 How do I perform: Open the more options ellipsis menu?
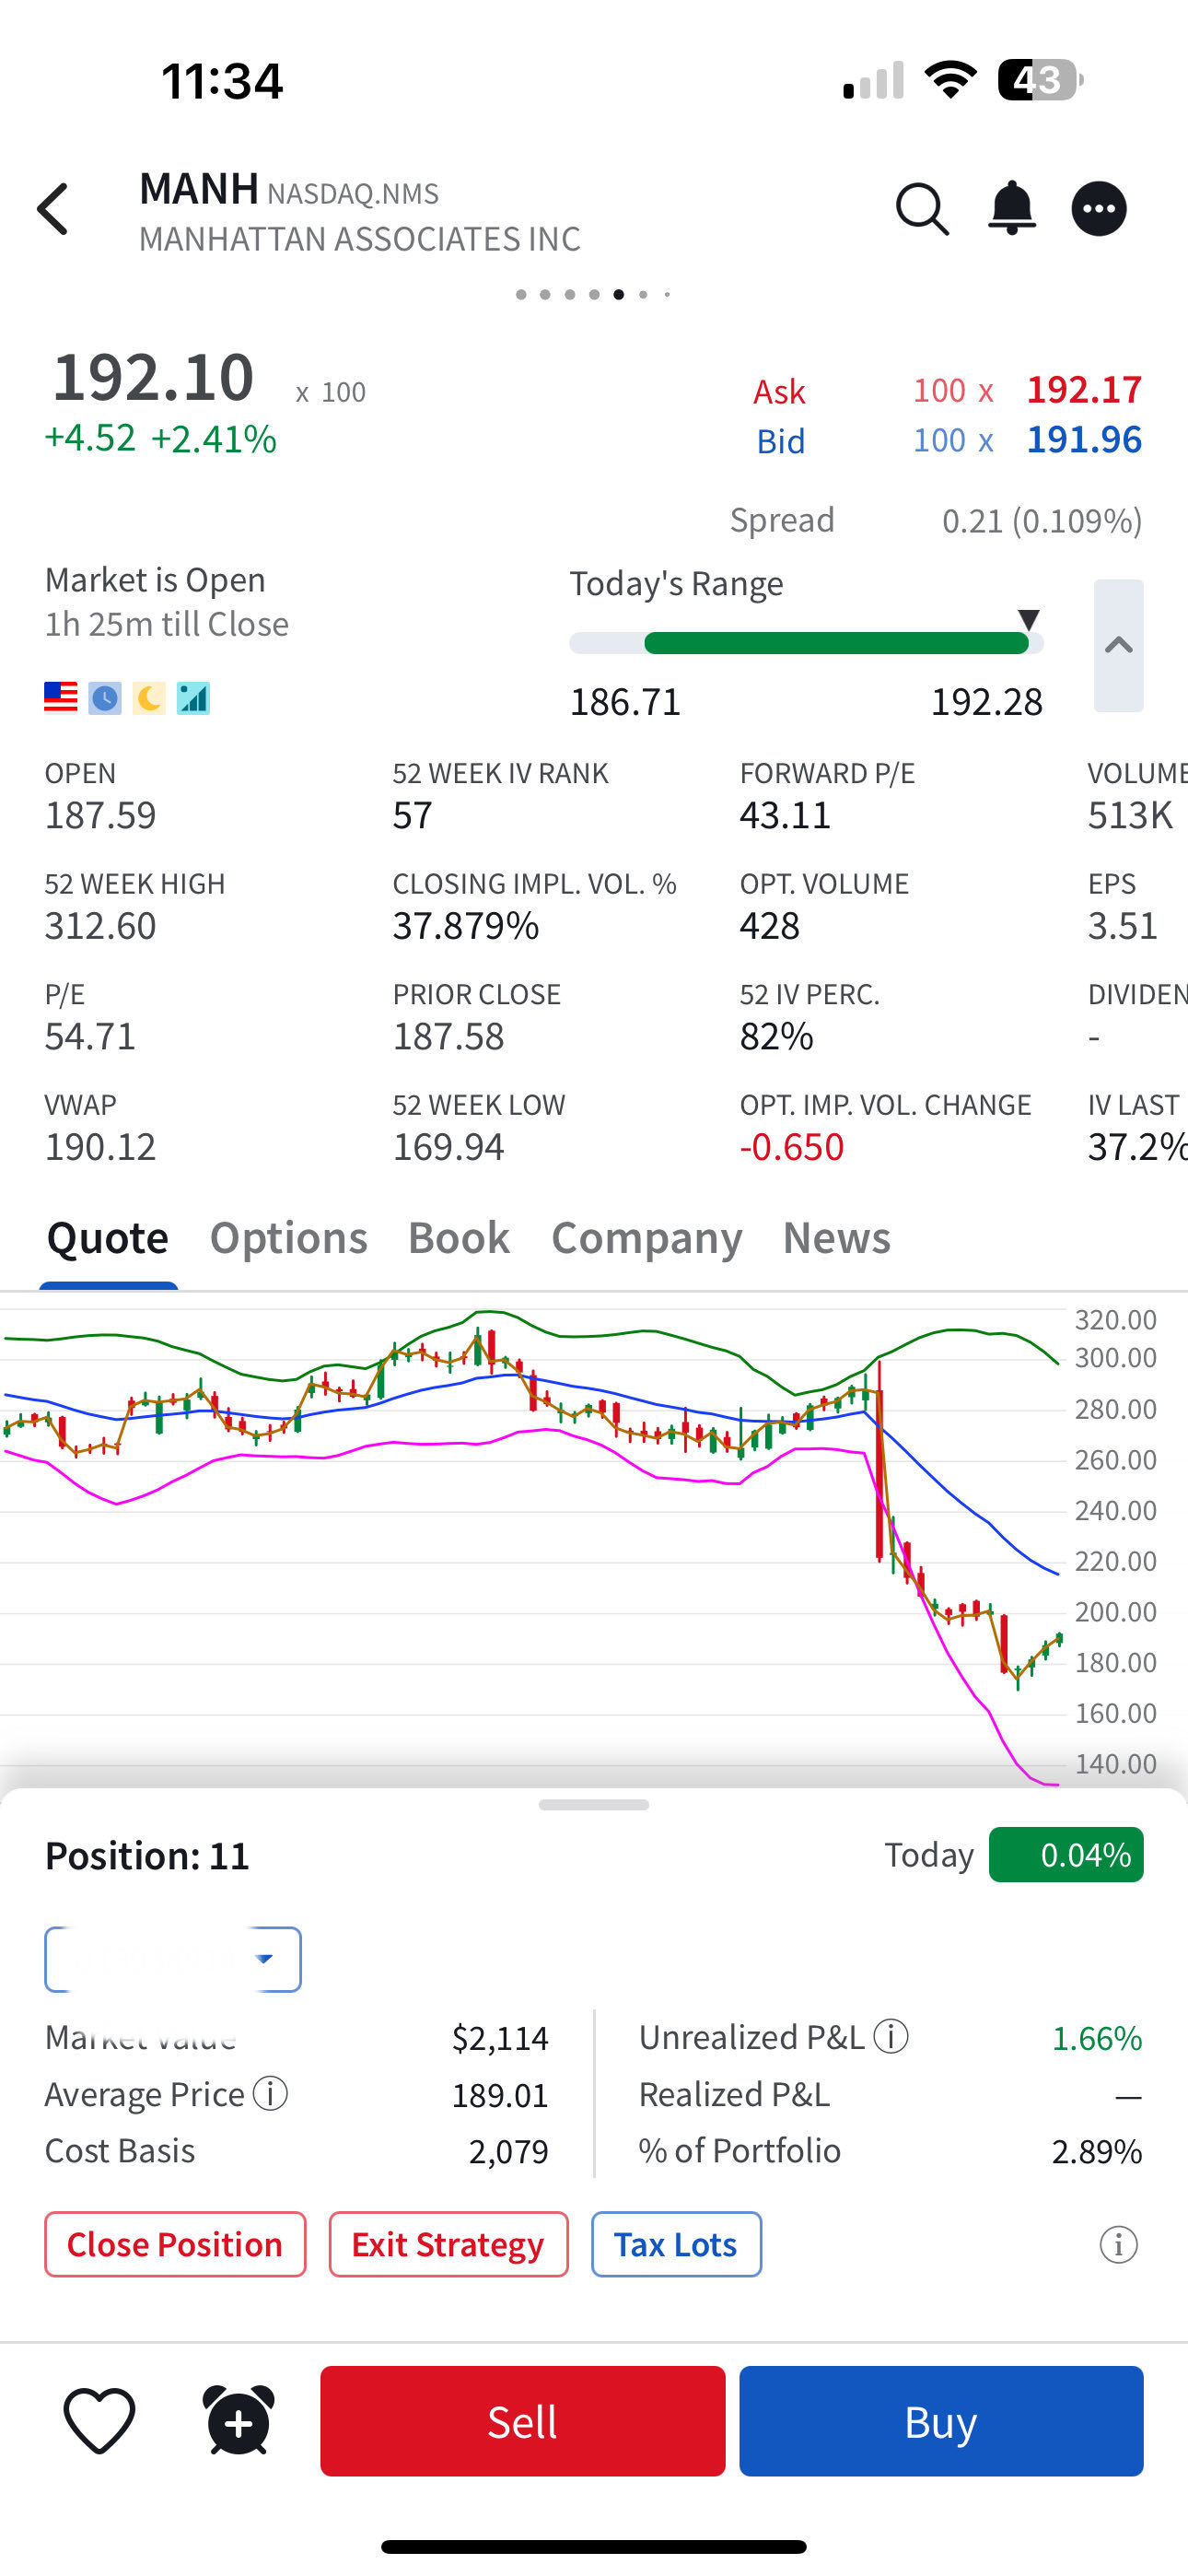pos(1099,209)
